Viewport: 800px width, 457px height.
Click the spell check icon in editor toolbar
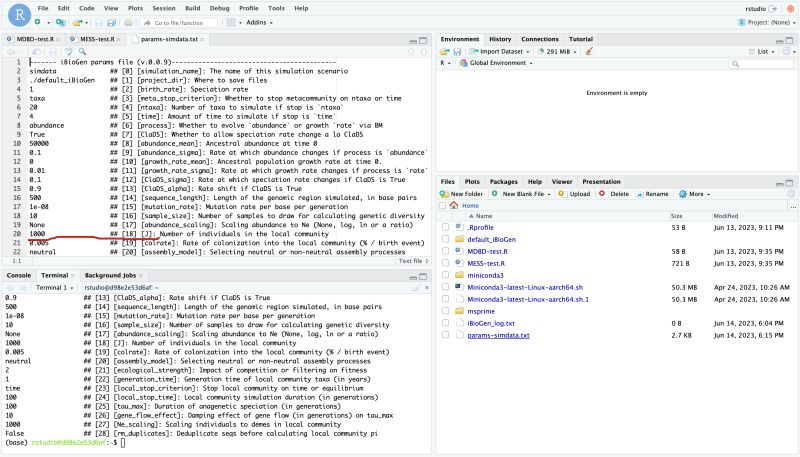[x=69, y=52]
